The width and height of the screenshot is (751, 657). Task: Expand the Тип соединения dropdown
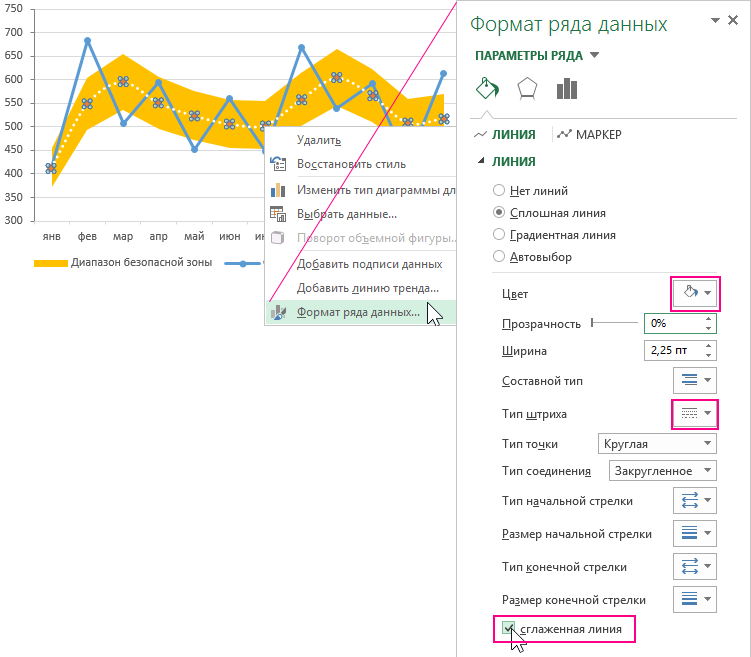662,471
